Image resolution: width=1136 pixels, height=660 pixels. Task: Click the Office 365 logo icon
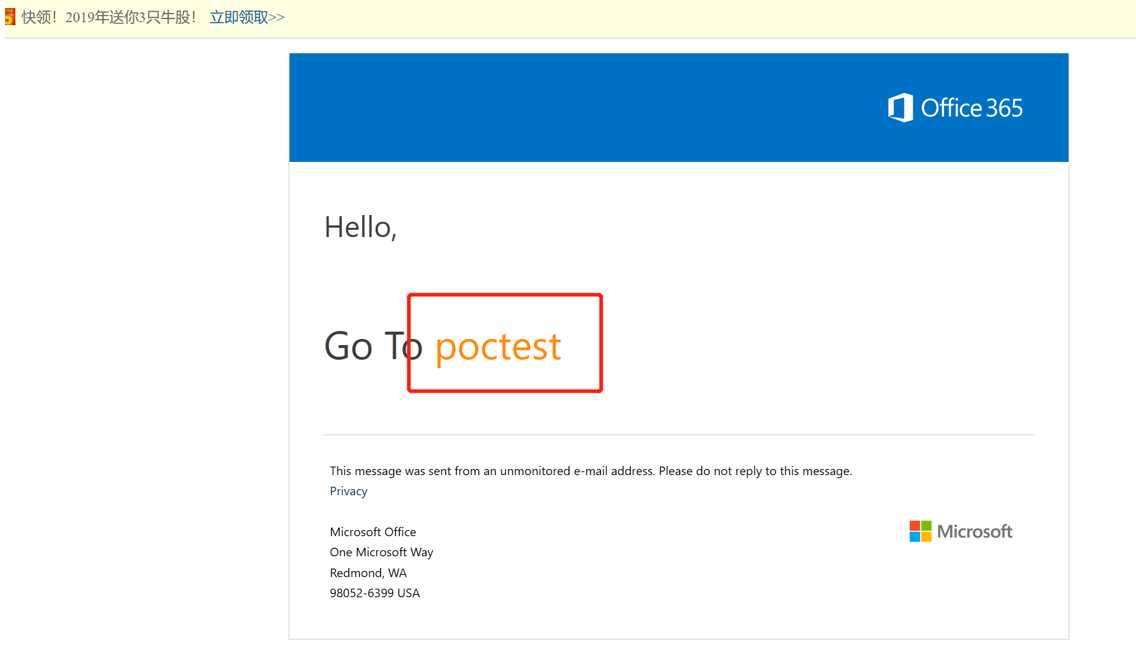coord(901,108)
